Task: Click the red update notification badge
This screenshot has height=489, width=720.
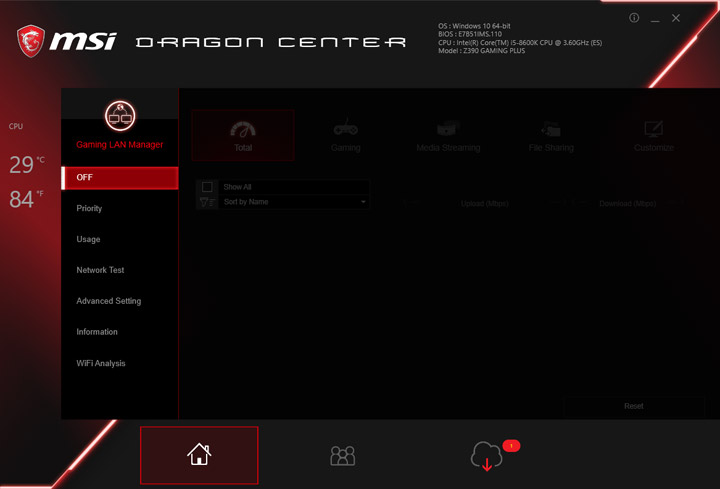Action: [x=511, y=445]
